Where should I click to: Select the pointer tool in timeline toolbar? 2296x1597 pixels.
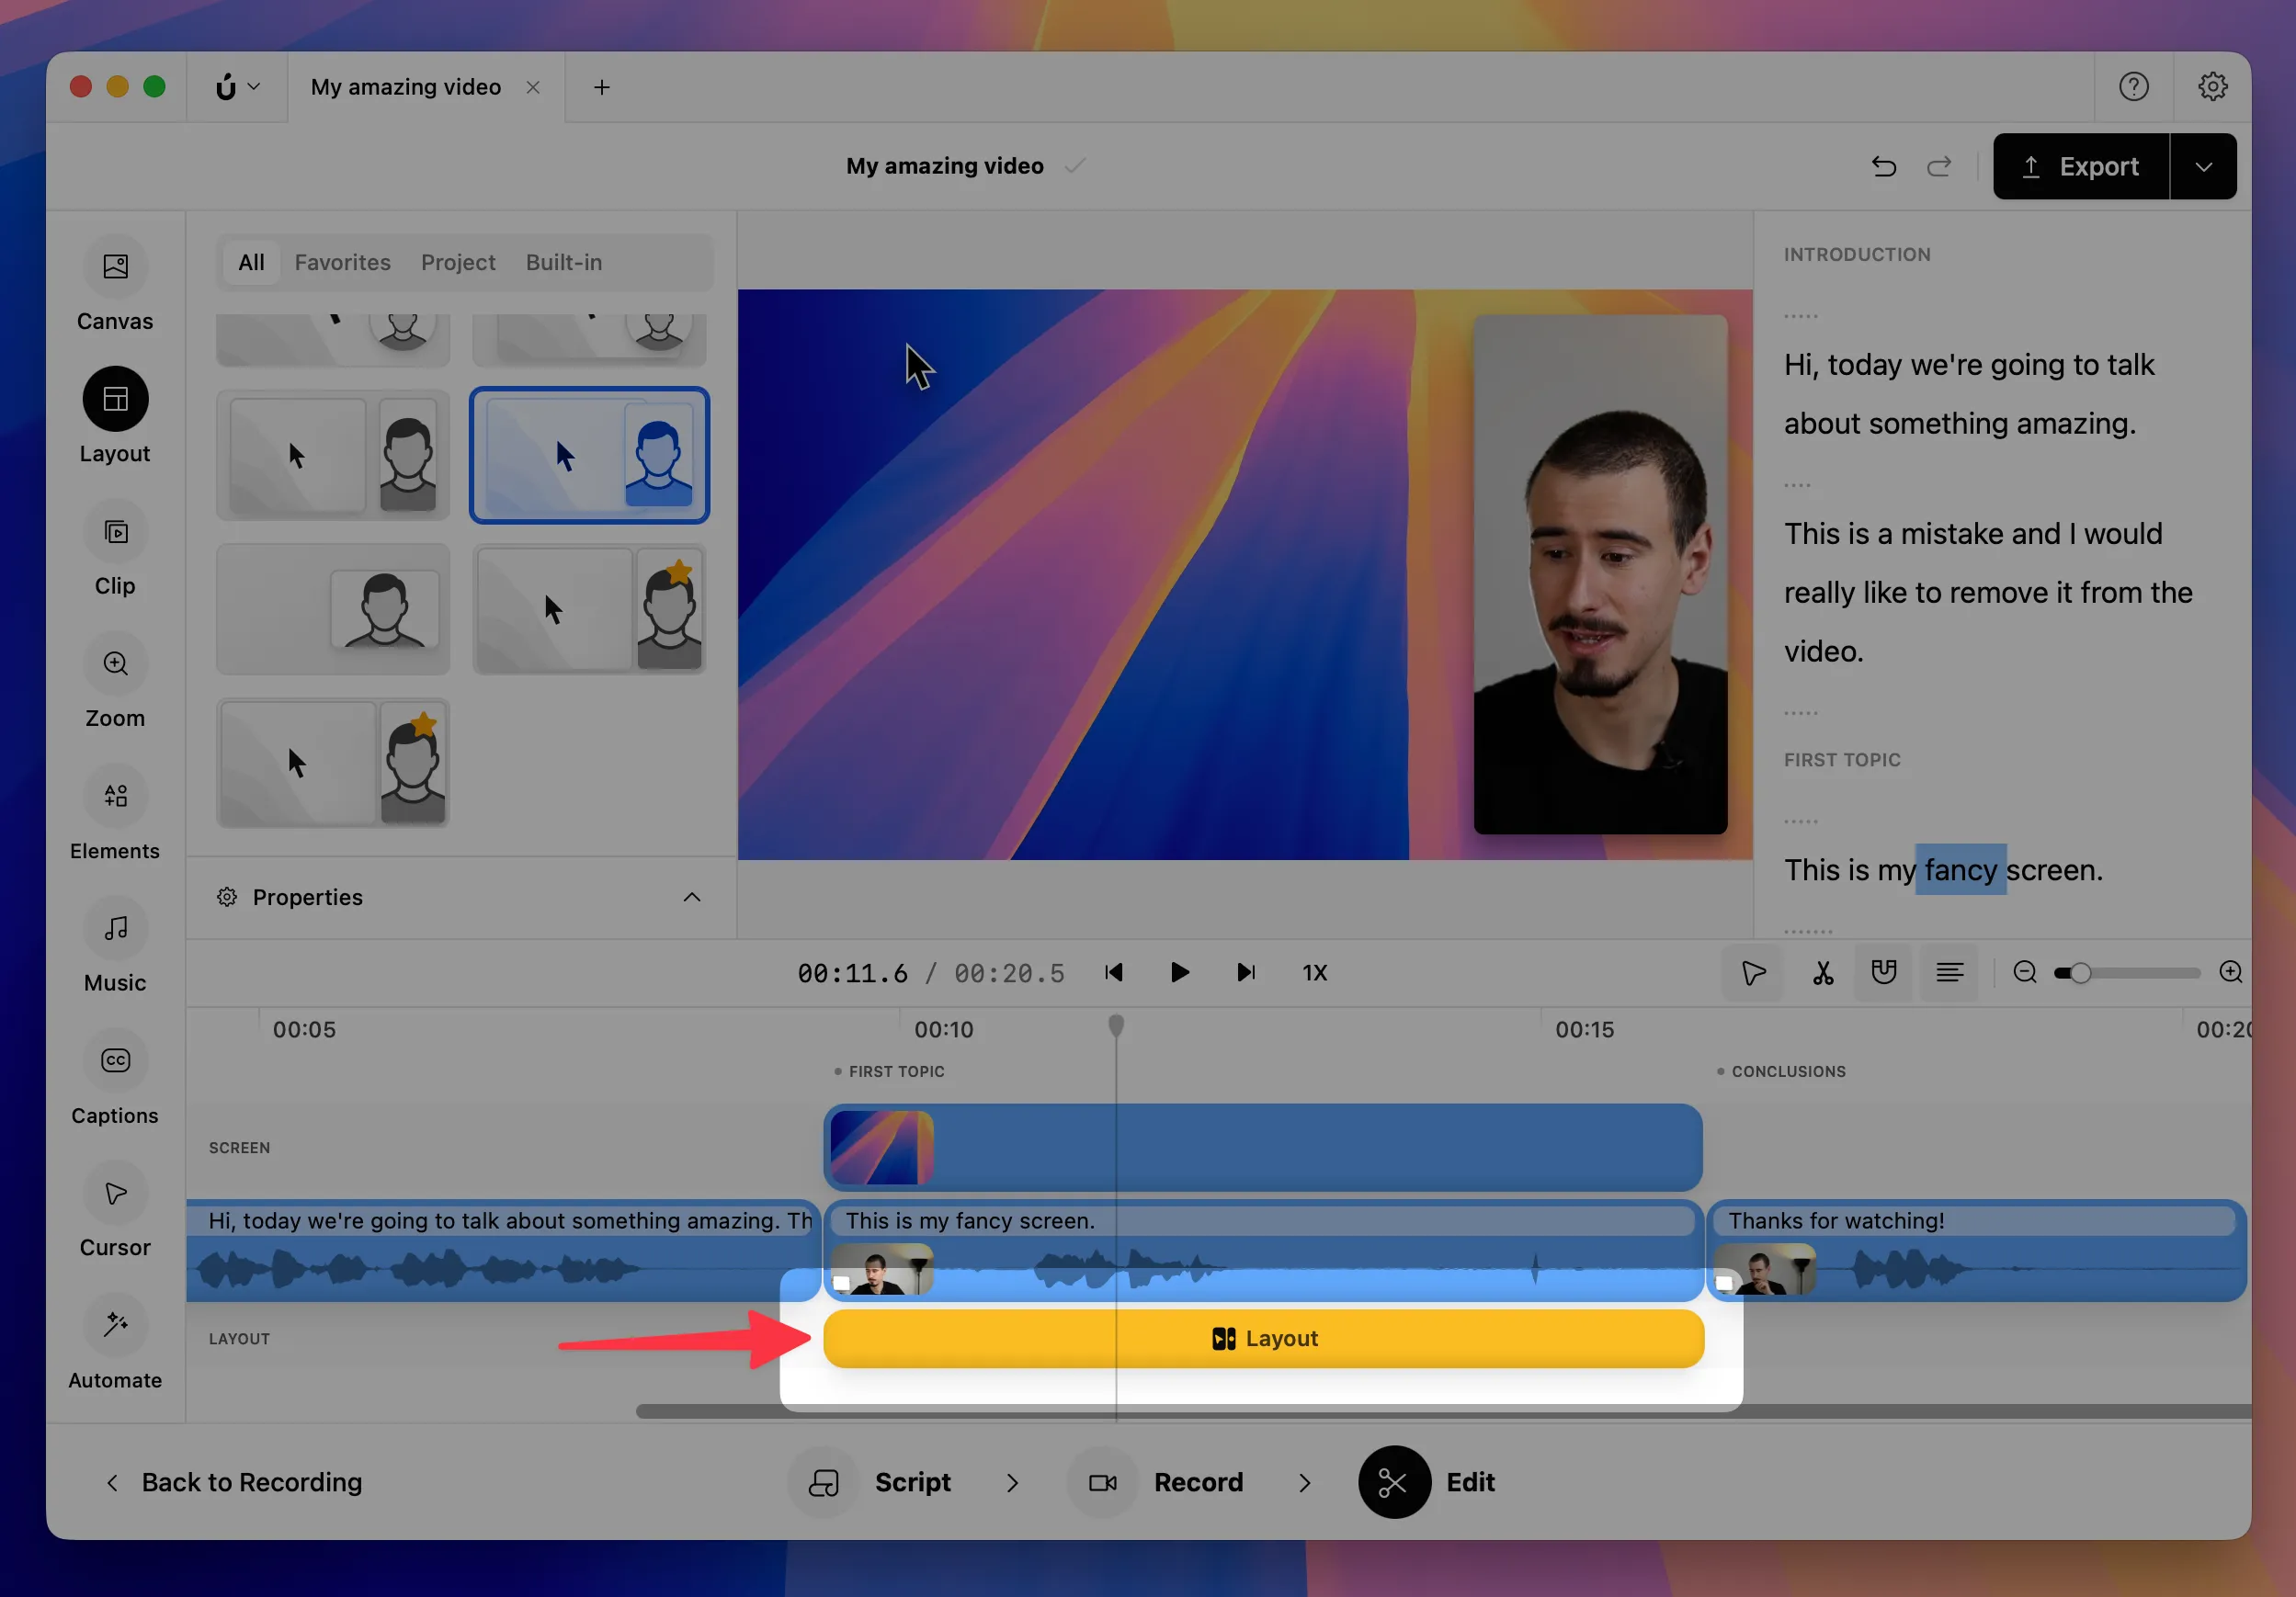click(1753, 972)
